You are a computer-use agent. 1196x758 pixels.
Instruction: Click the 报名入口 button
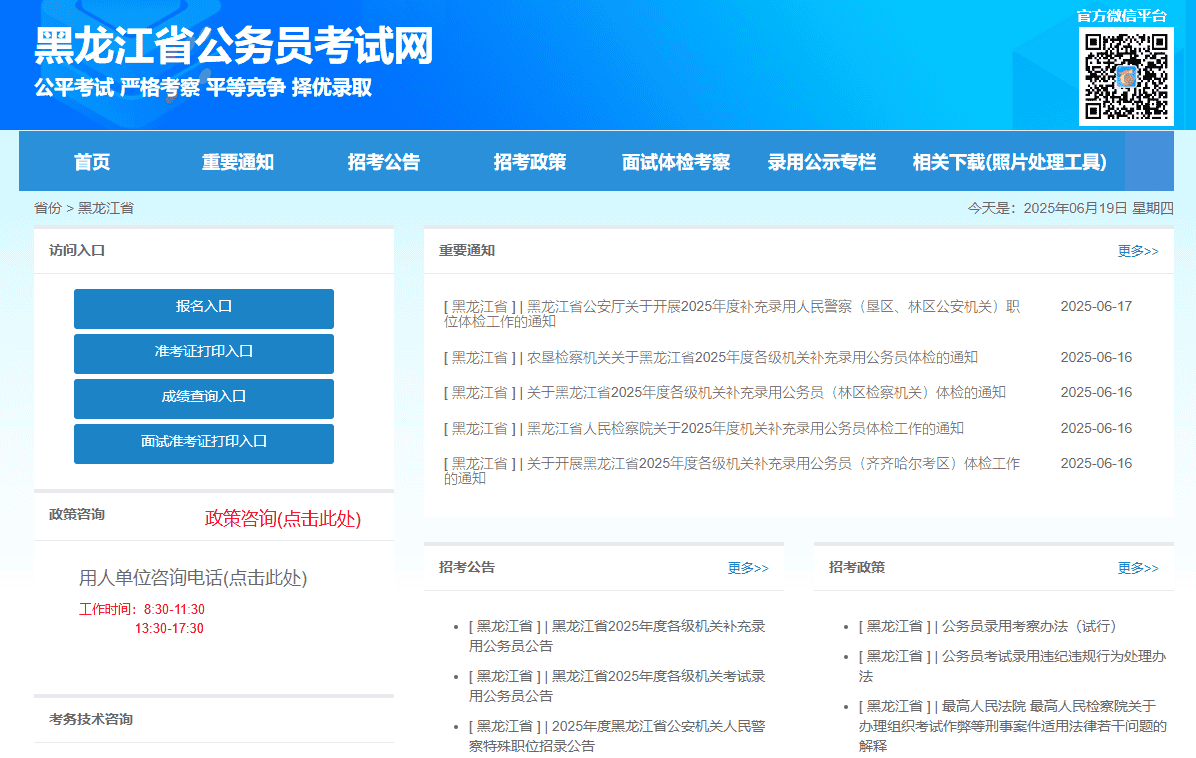[204, 307]
